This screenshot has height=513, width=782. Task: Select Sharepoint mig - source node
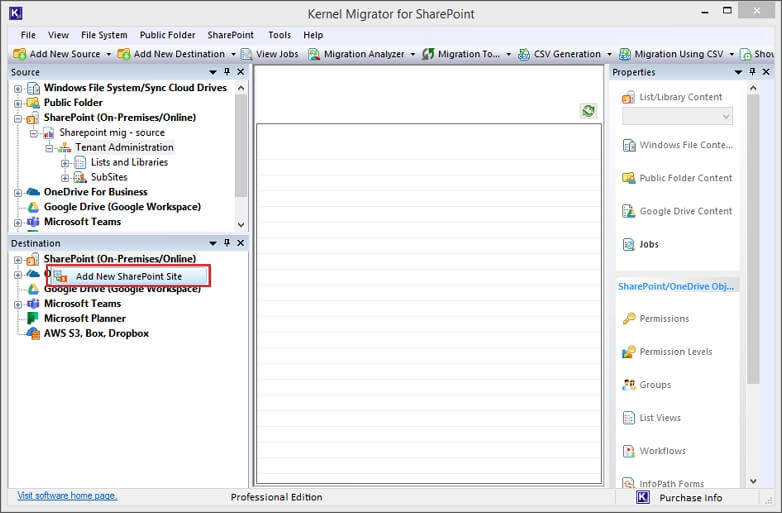coord(112,133)
